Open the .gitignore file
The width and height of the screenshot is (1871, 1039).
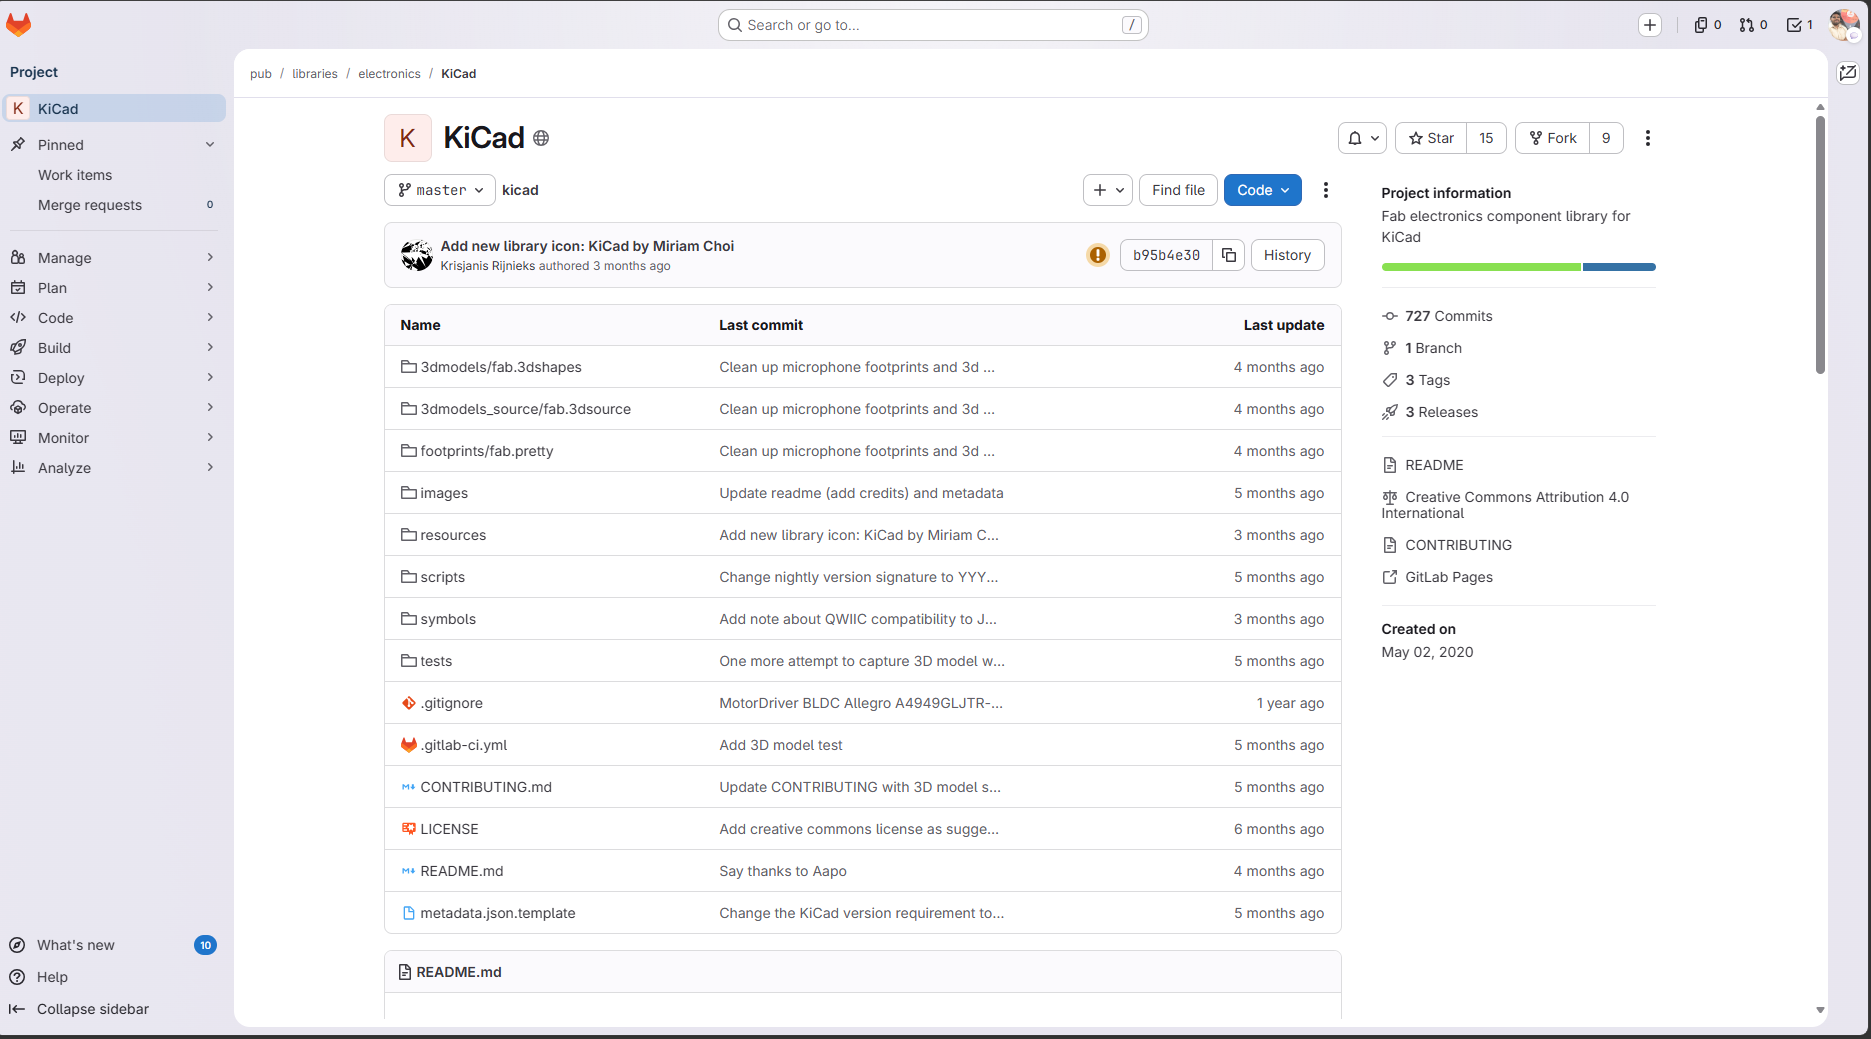(451, 703)
